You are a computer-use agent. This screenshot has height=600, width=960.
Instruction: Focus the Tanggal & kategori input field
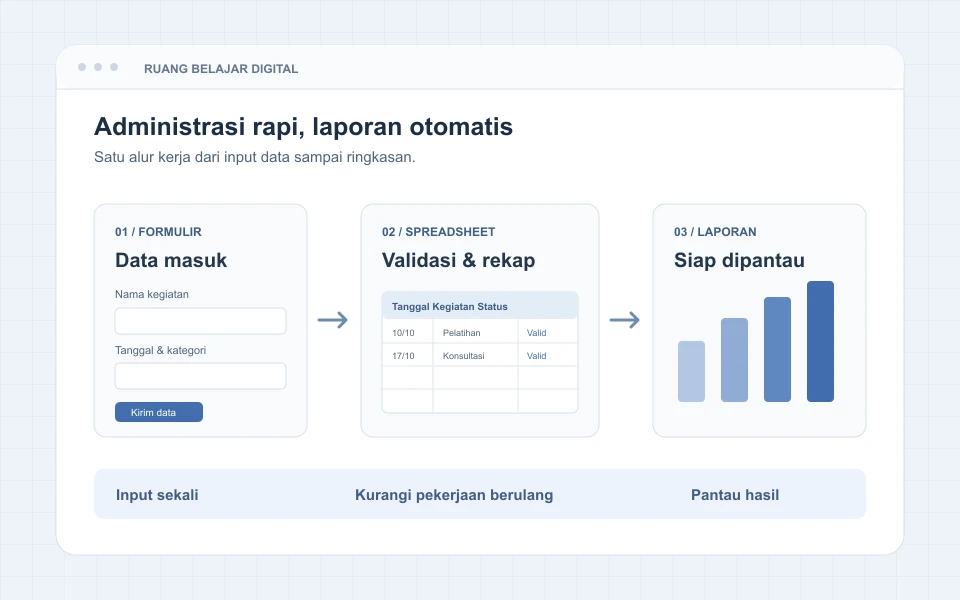(200, 376)
